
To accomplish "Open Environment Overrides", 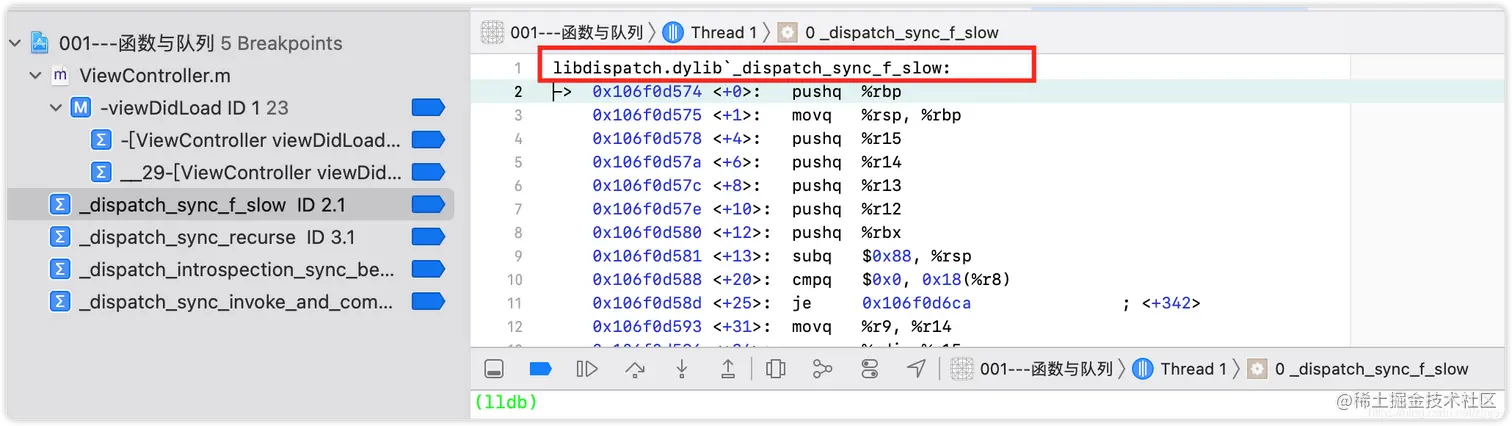I will [x=869, y=369].
